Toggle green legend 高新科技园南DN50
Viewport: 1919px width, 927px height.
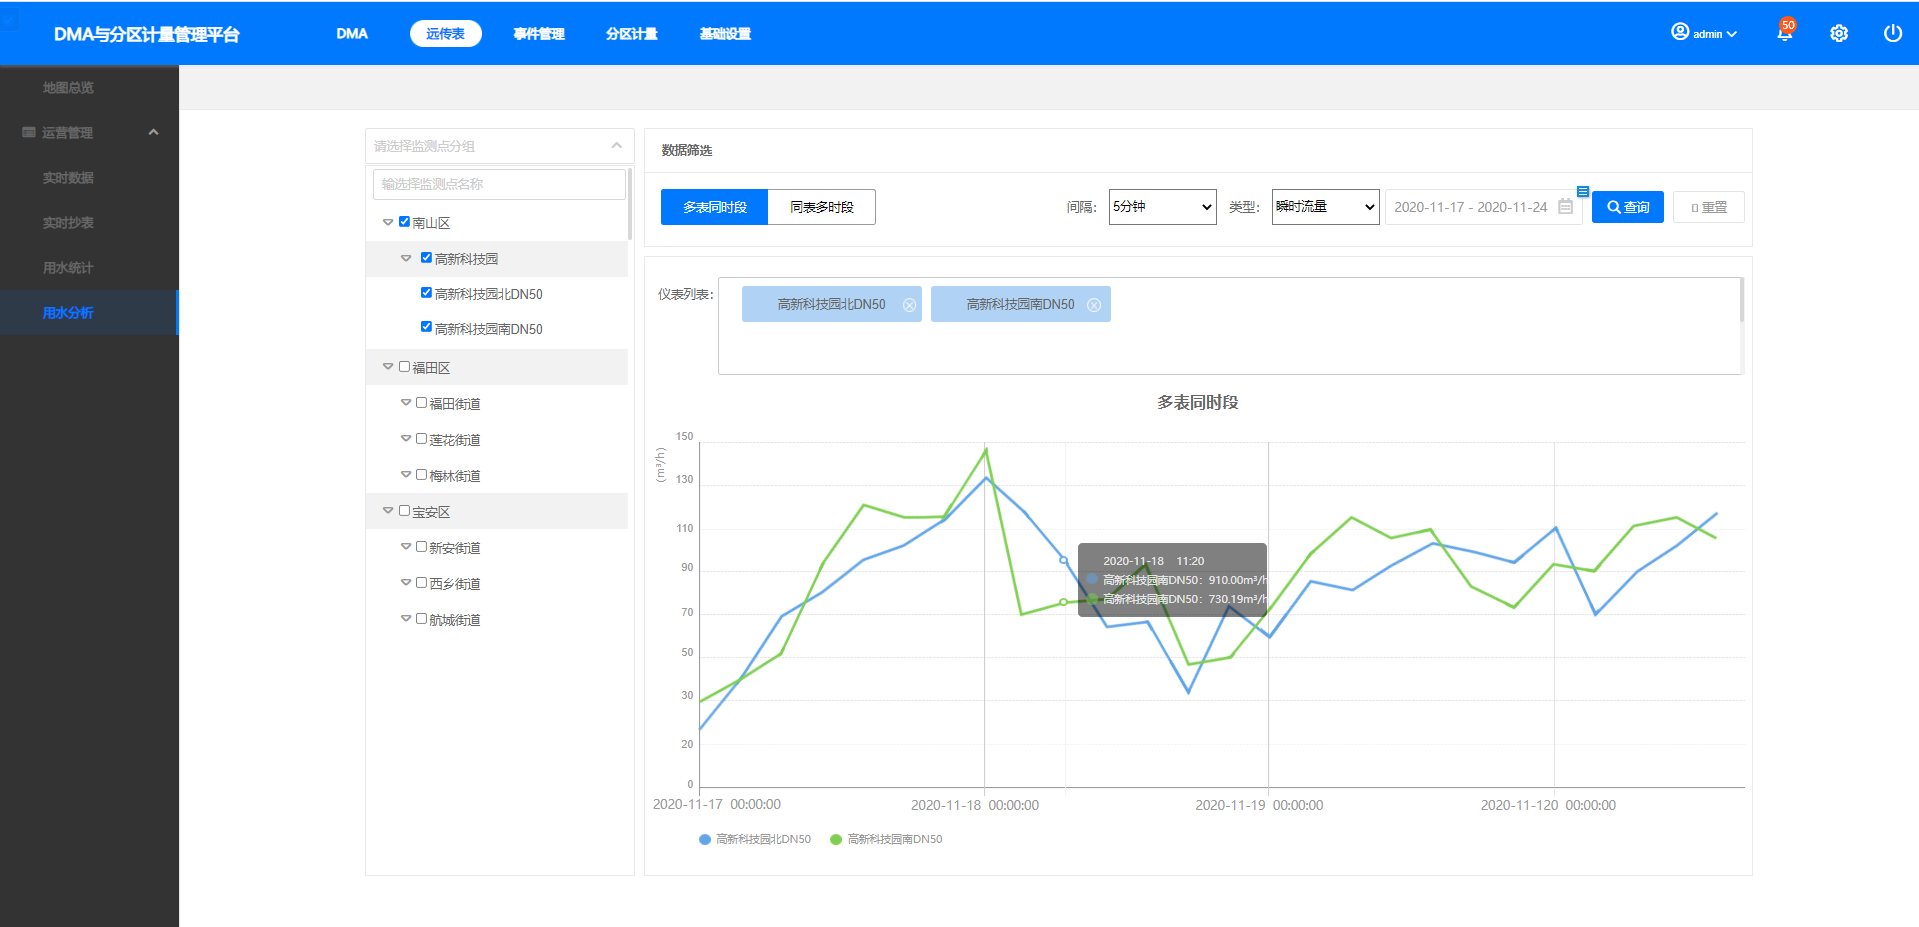coord(886,839)
